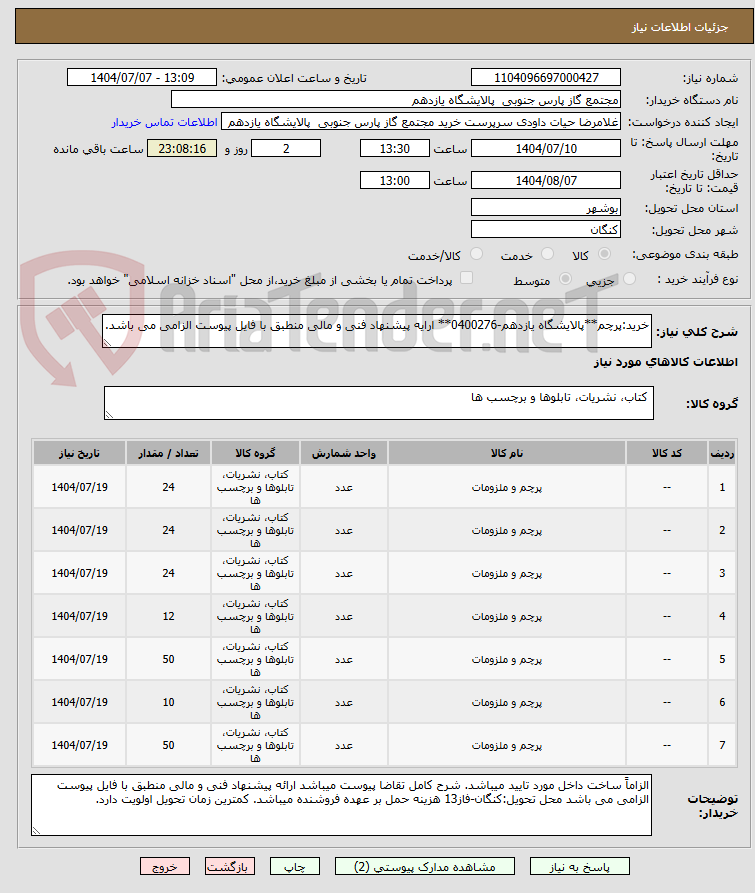Click quantity 50 in row 5

[x=169, y=659]
